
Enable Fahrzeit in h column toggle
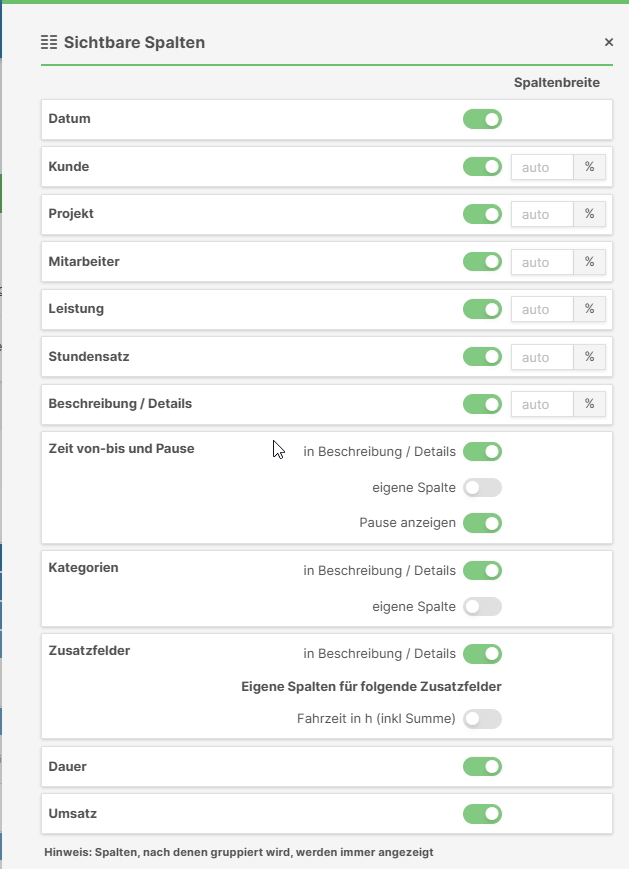[x=483, y=718]
